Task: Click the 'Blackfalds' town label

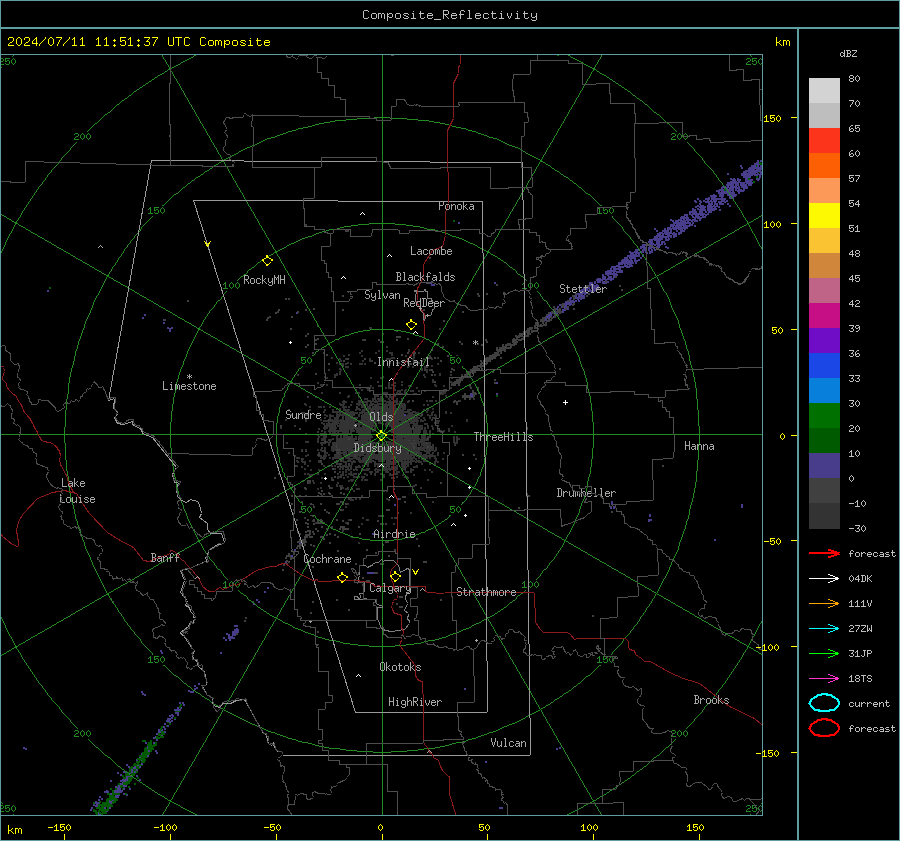Action: click(x=425, y=277)
